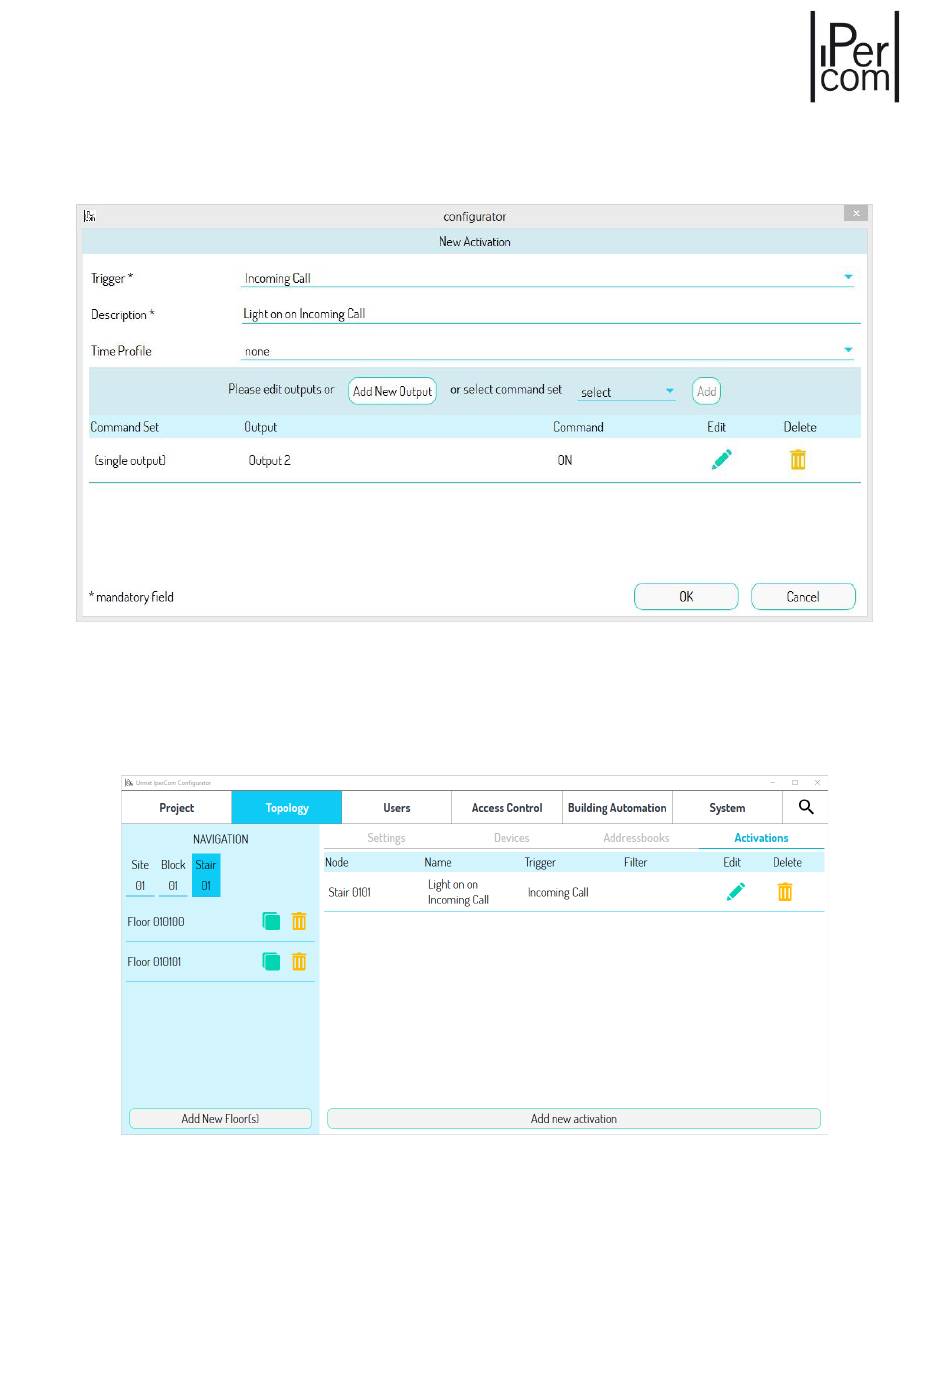Click Add New Floor(s) button
This screenshot has width=950, height=1397.
coord(220,1119)
